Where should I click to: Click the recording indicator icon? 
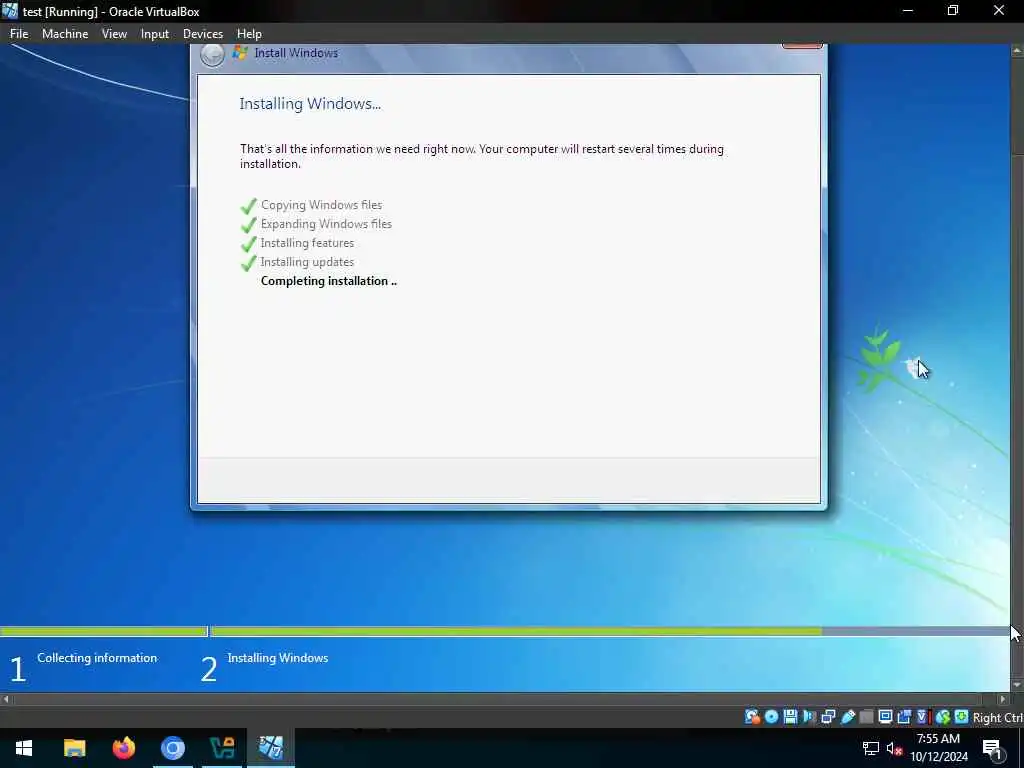pos(904,717)
